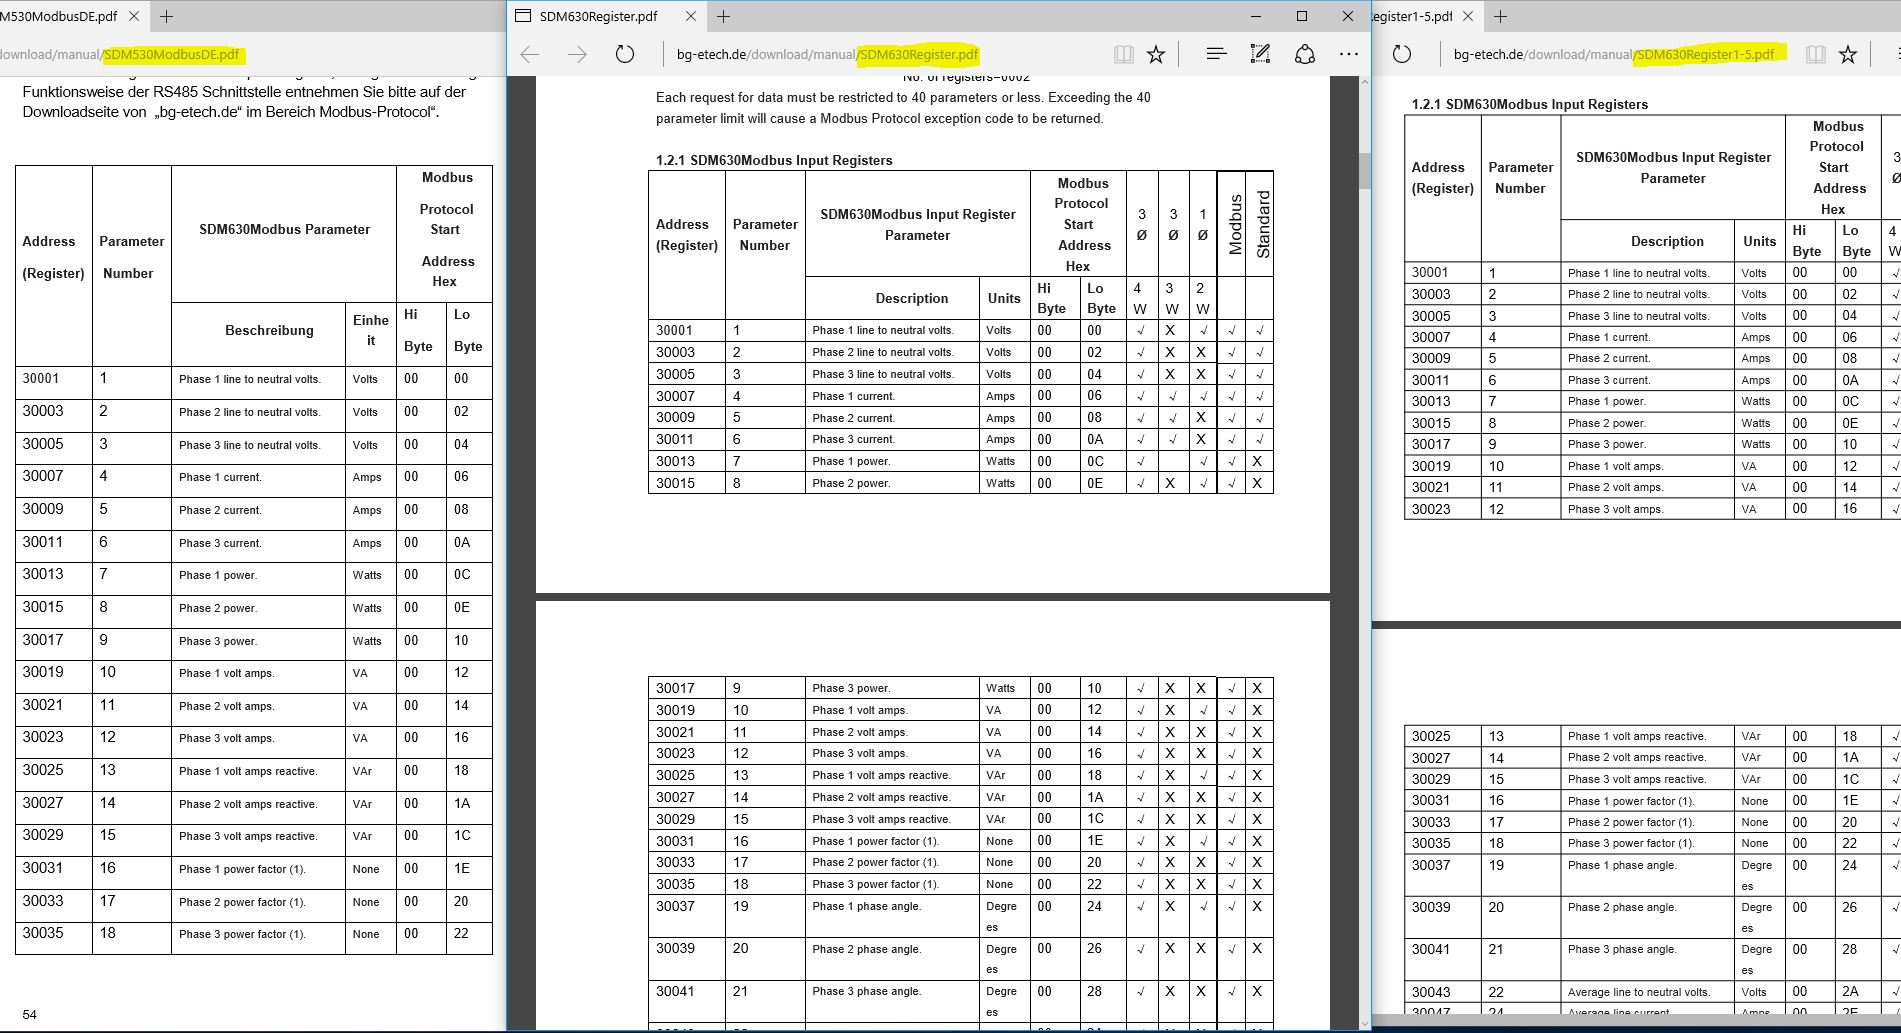This screenshot has width=1901, height=1033.
Task: Make a web note using the pen icon
Action: click(x=1260, y=54)
